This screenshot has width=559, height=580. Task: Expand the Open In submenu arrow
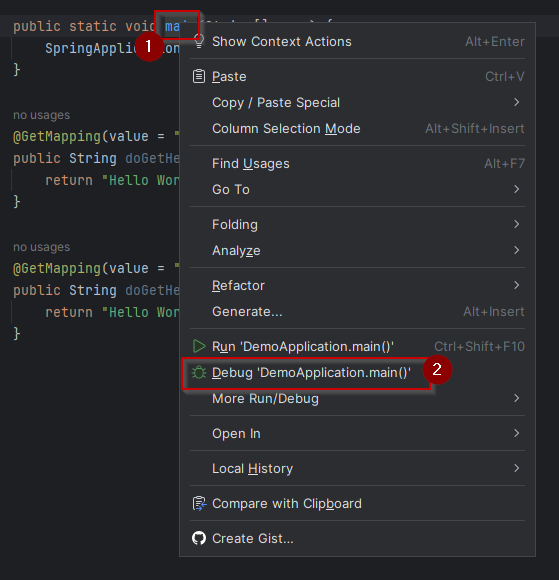pyautogui.click(x=517, y=433)
